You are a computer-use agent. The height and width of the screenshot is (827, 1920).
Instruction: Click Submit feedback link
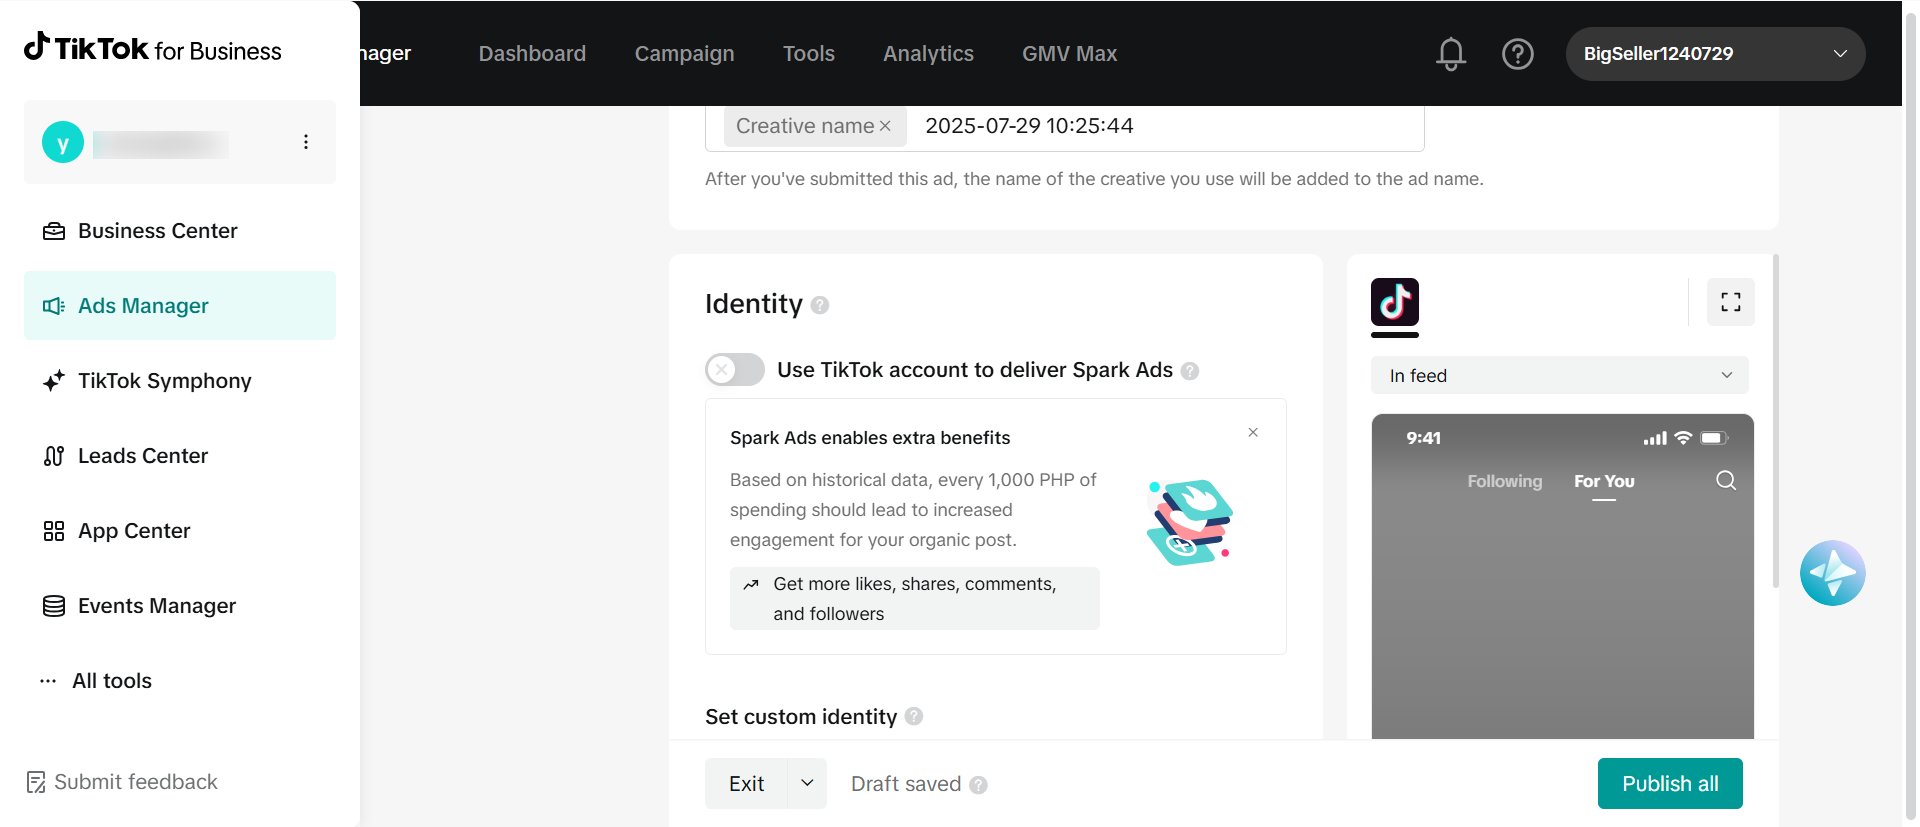pos(122,782)
